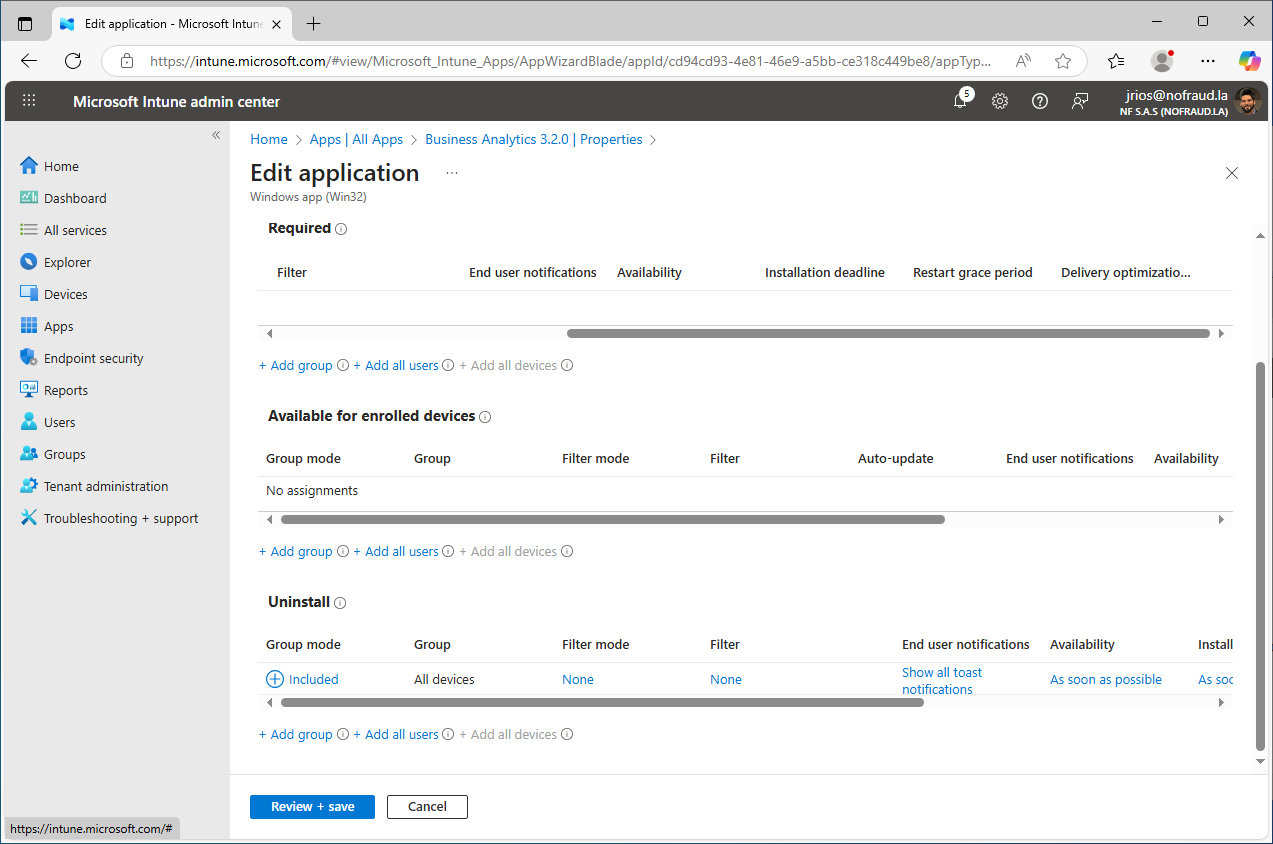Click Read aloud icon in address bar

click(1023, 61)
